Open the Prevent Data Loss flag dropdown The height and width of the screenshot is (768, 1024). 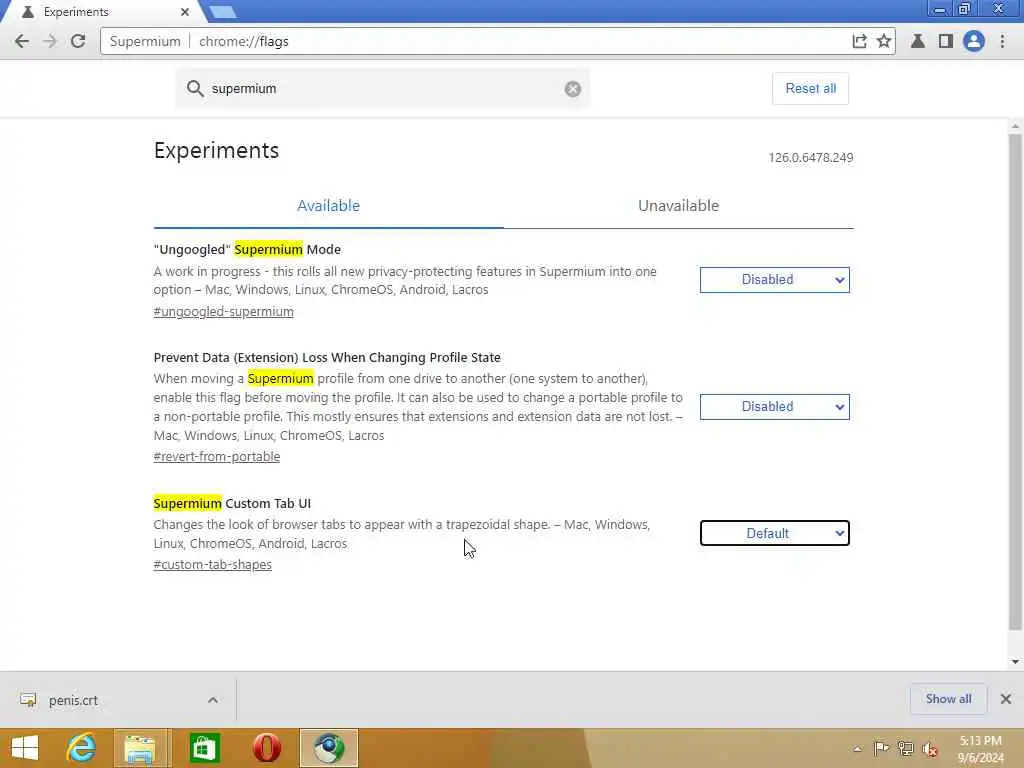[775, 406]
